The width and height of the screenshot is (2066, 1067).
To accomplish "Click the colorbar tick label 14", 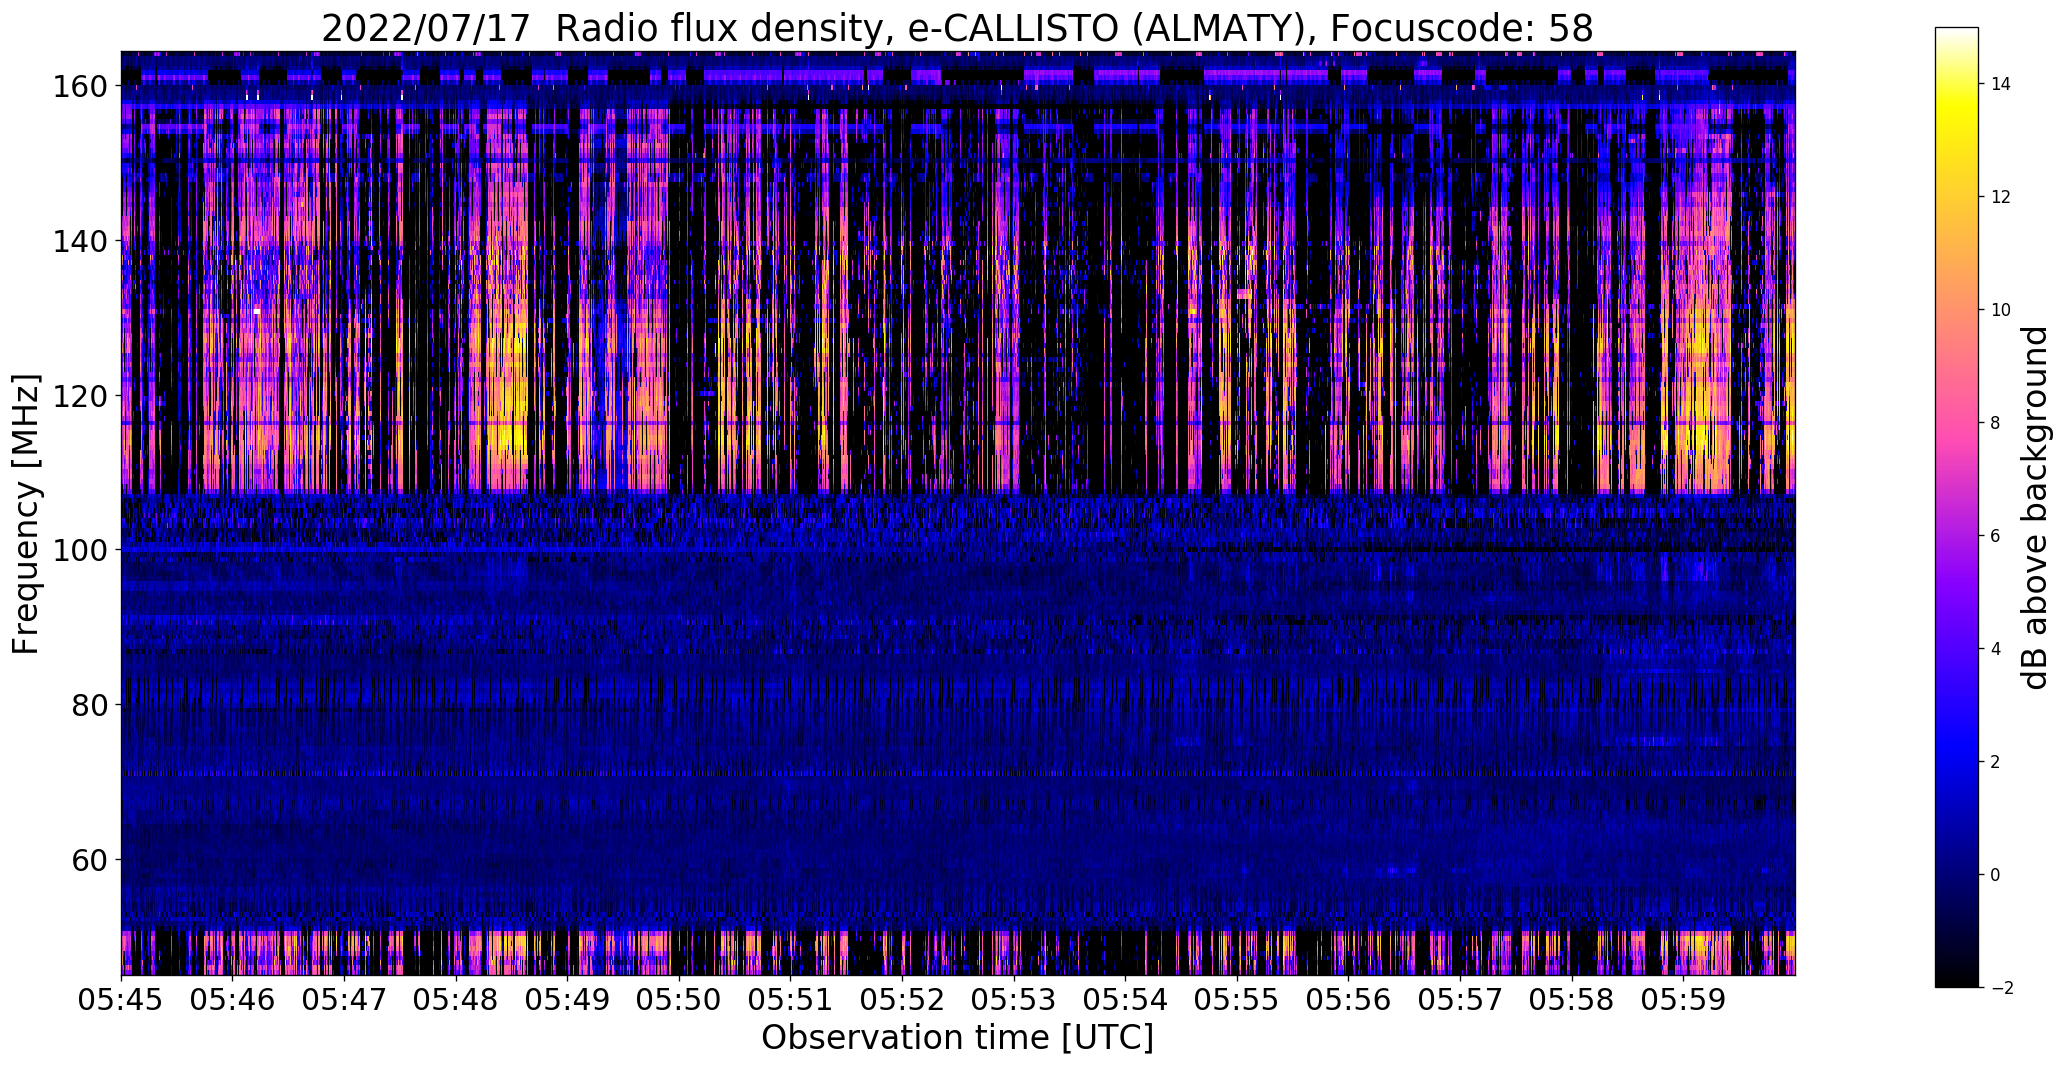I will point(2001,84).
